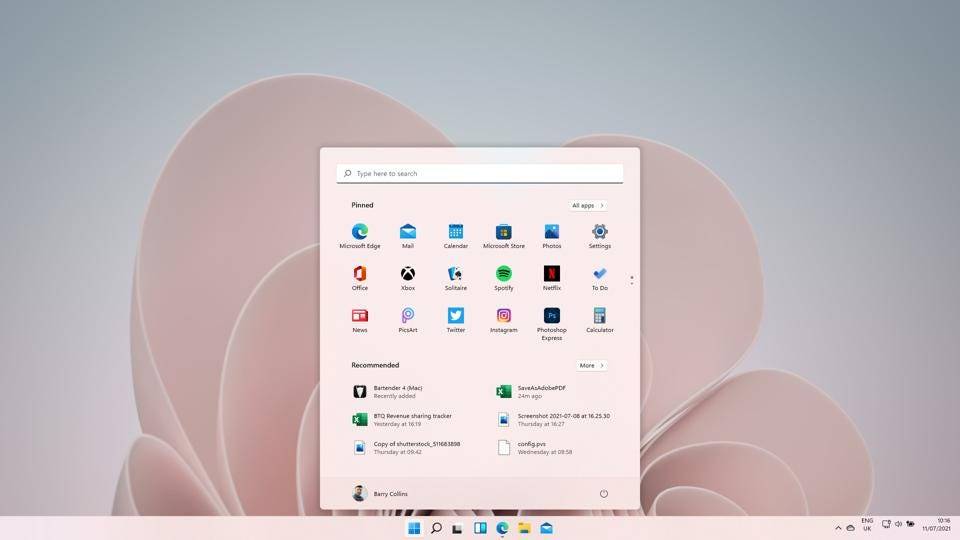960x540 pixels.
Task: Open the Calculator app
Action: point(600,316)
